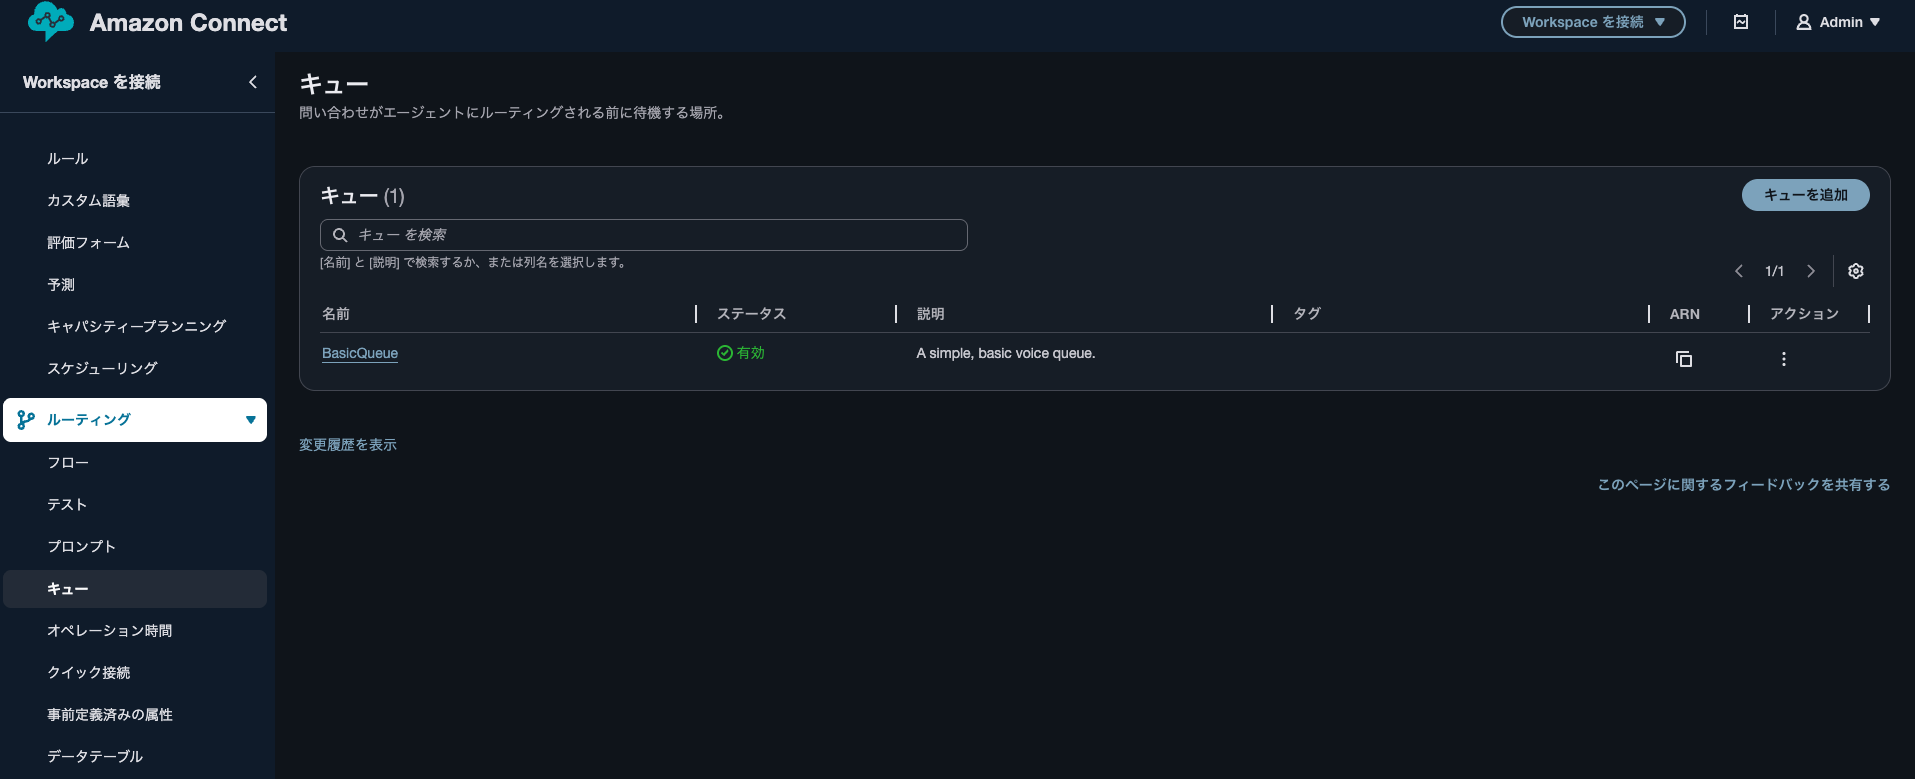Click the 1/1 page indicator
The height and width of the screenshot is (779, 1915).
pos(1775,271)
